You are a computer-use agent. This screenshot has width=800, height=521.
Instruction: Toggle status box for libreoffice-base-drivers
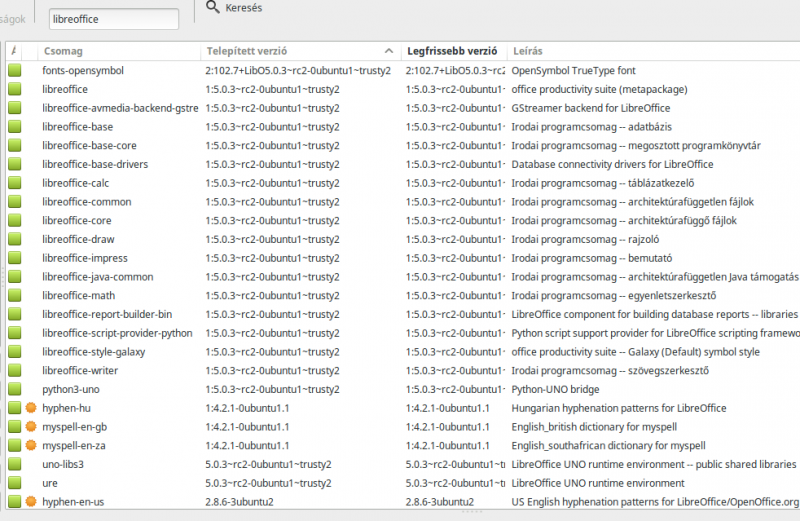15,164
